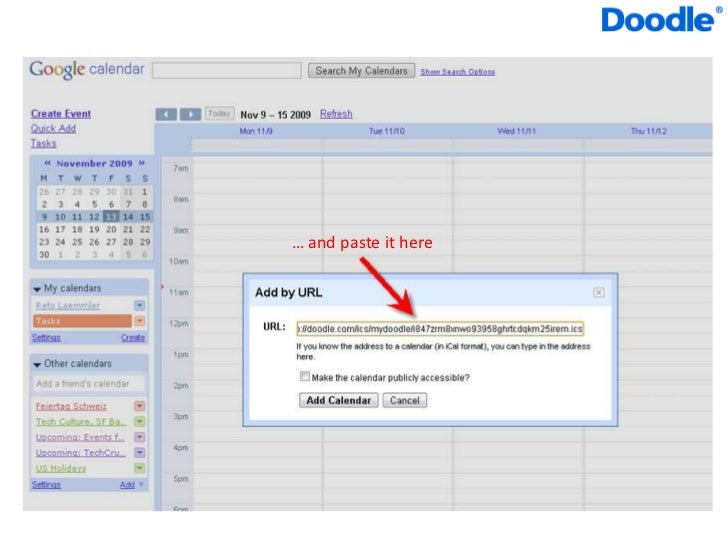Select day 13 in mini calendar

[x=111, y=216]
